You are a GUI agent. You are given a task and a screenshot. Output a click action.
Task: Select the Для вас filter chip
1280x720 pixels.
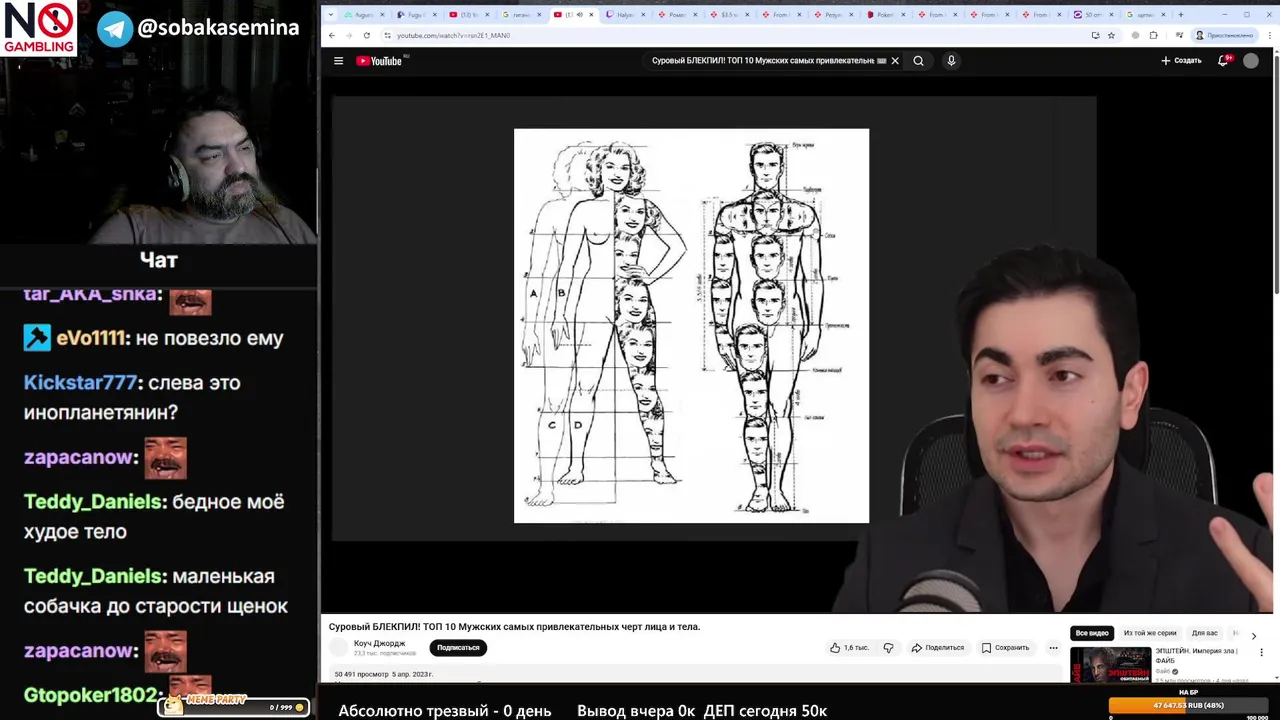pos(1204,633)
